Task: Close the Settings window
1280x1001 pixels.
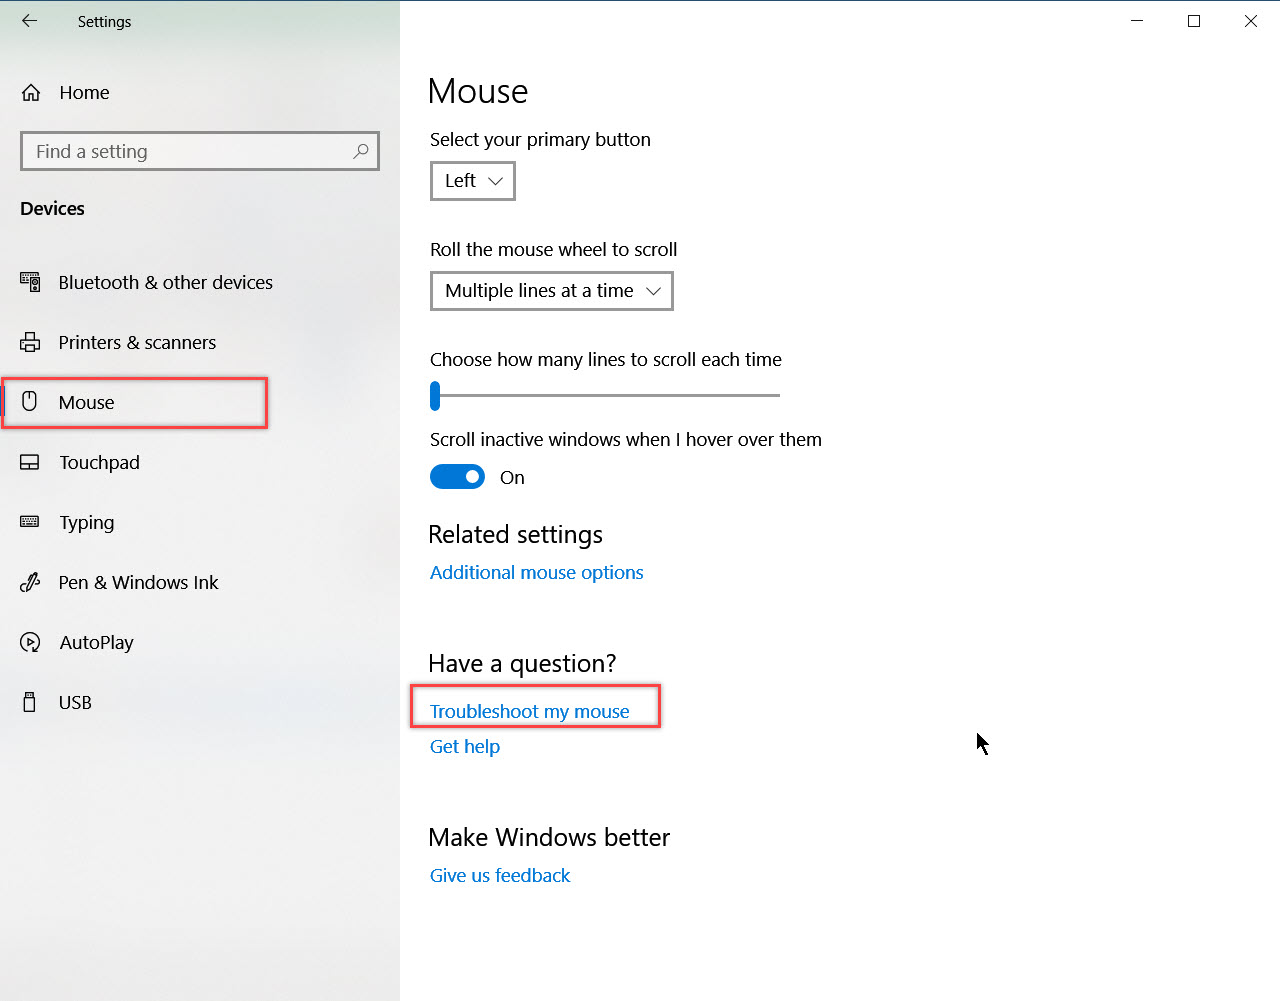Action: click(x=1251, y=21)
